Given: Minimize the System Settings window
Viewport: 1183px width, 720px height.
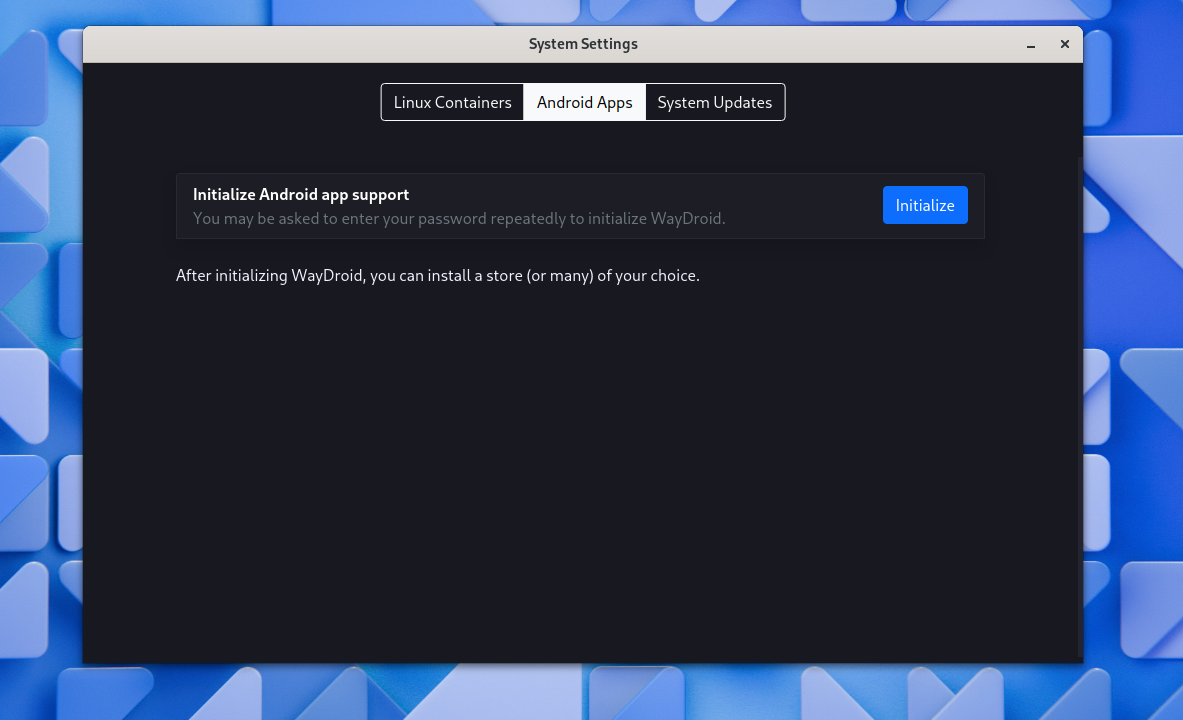Looking at the screenshot, I should tap(1031, 45).
